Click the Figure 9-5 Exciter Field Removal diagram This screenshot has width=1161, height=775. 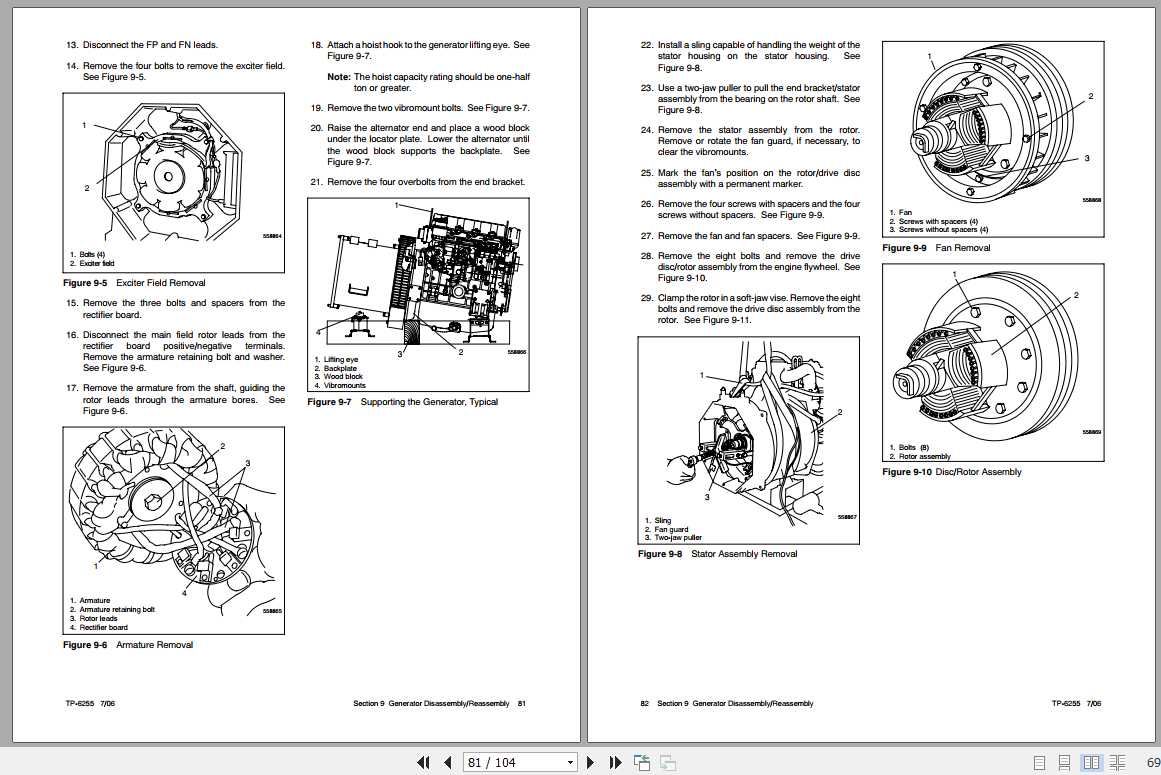click(x=173, y=182)
